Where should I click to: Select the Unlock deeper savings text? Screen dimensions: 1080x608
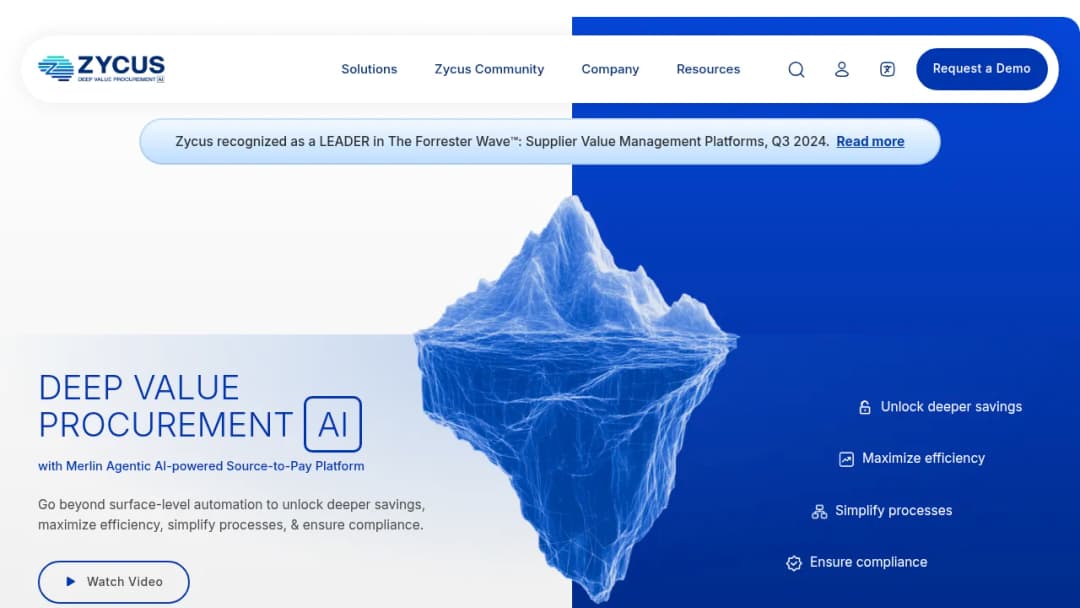pyautogui.click(x=951, y=407)
